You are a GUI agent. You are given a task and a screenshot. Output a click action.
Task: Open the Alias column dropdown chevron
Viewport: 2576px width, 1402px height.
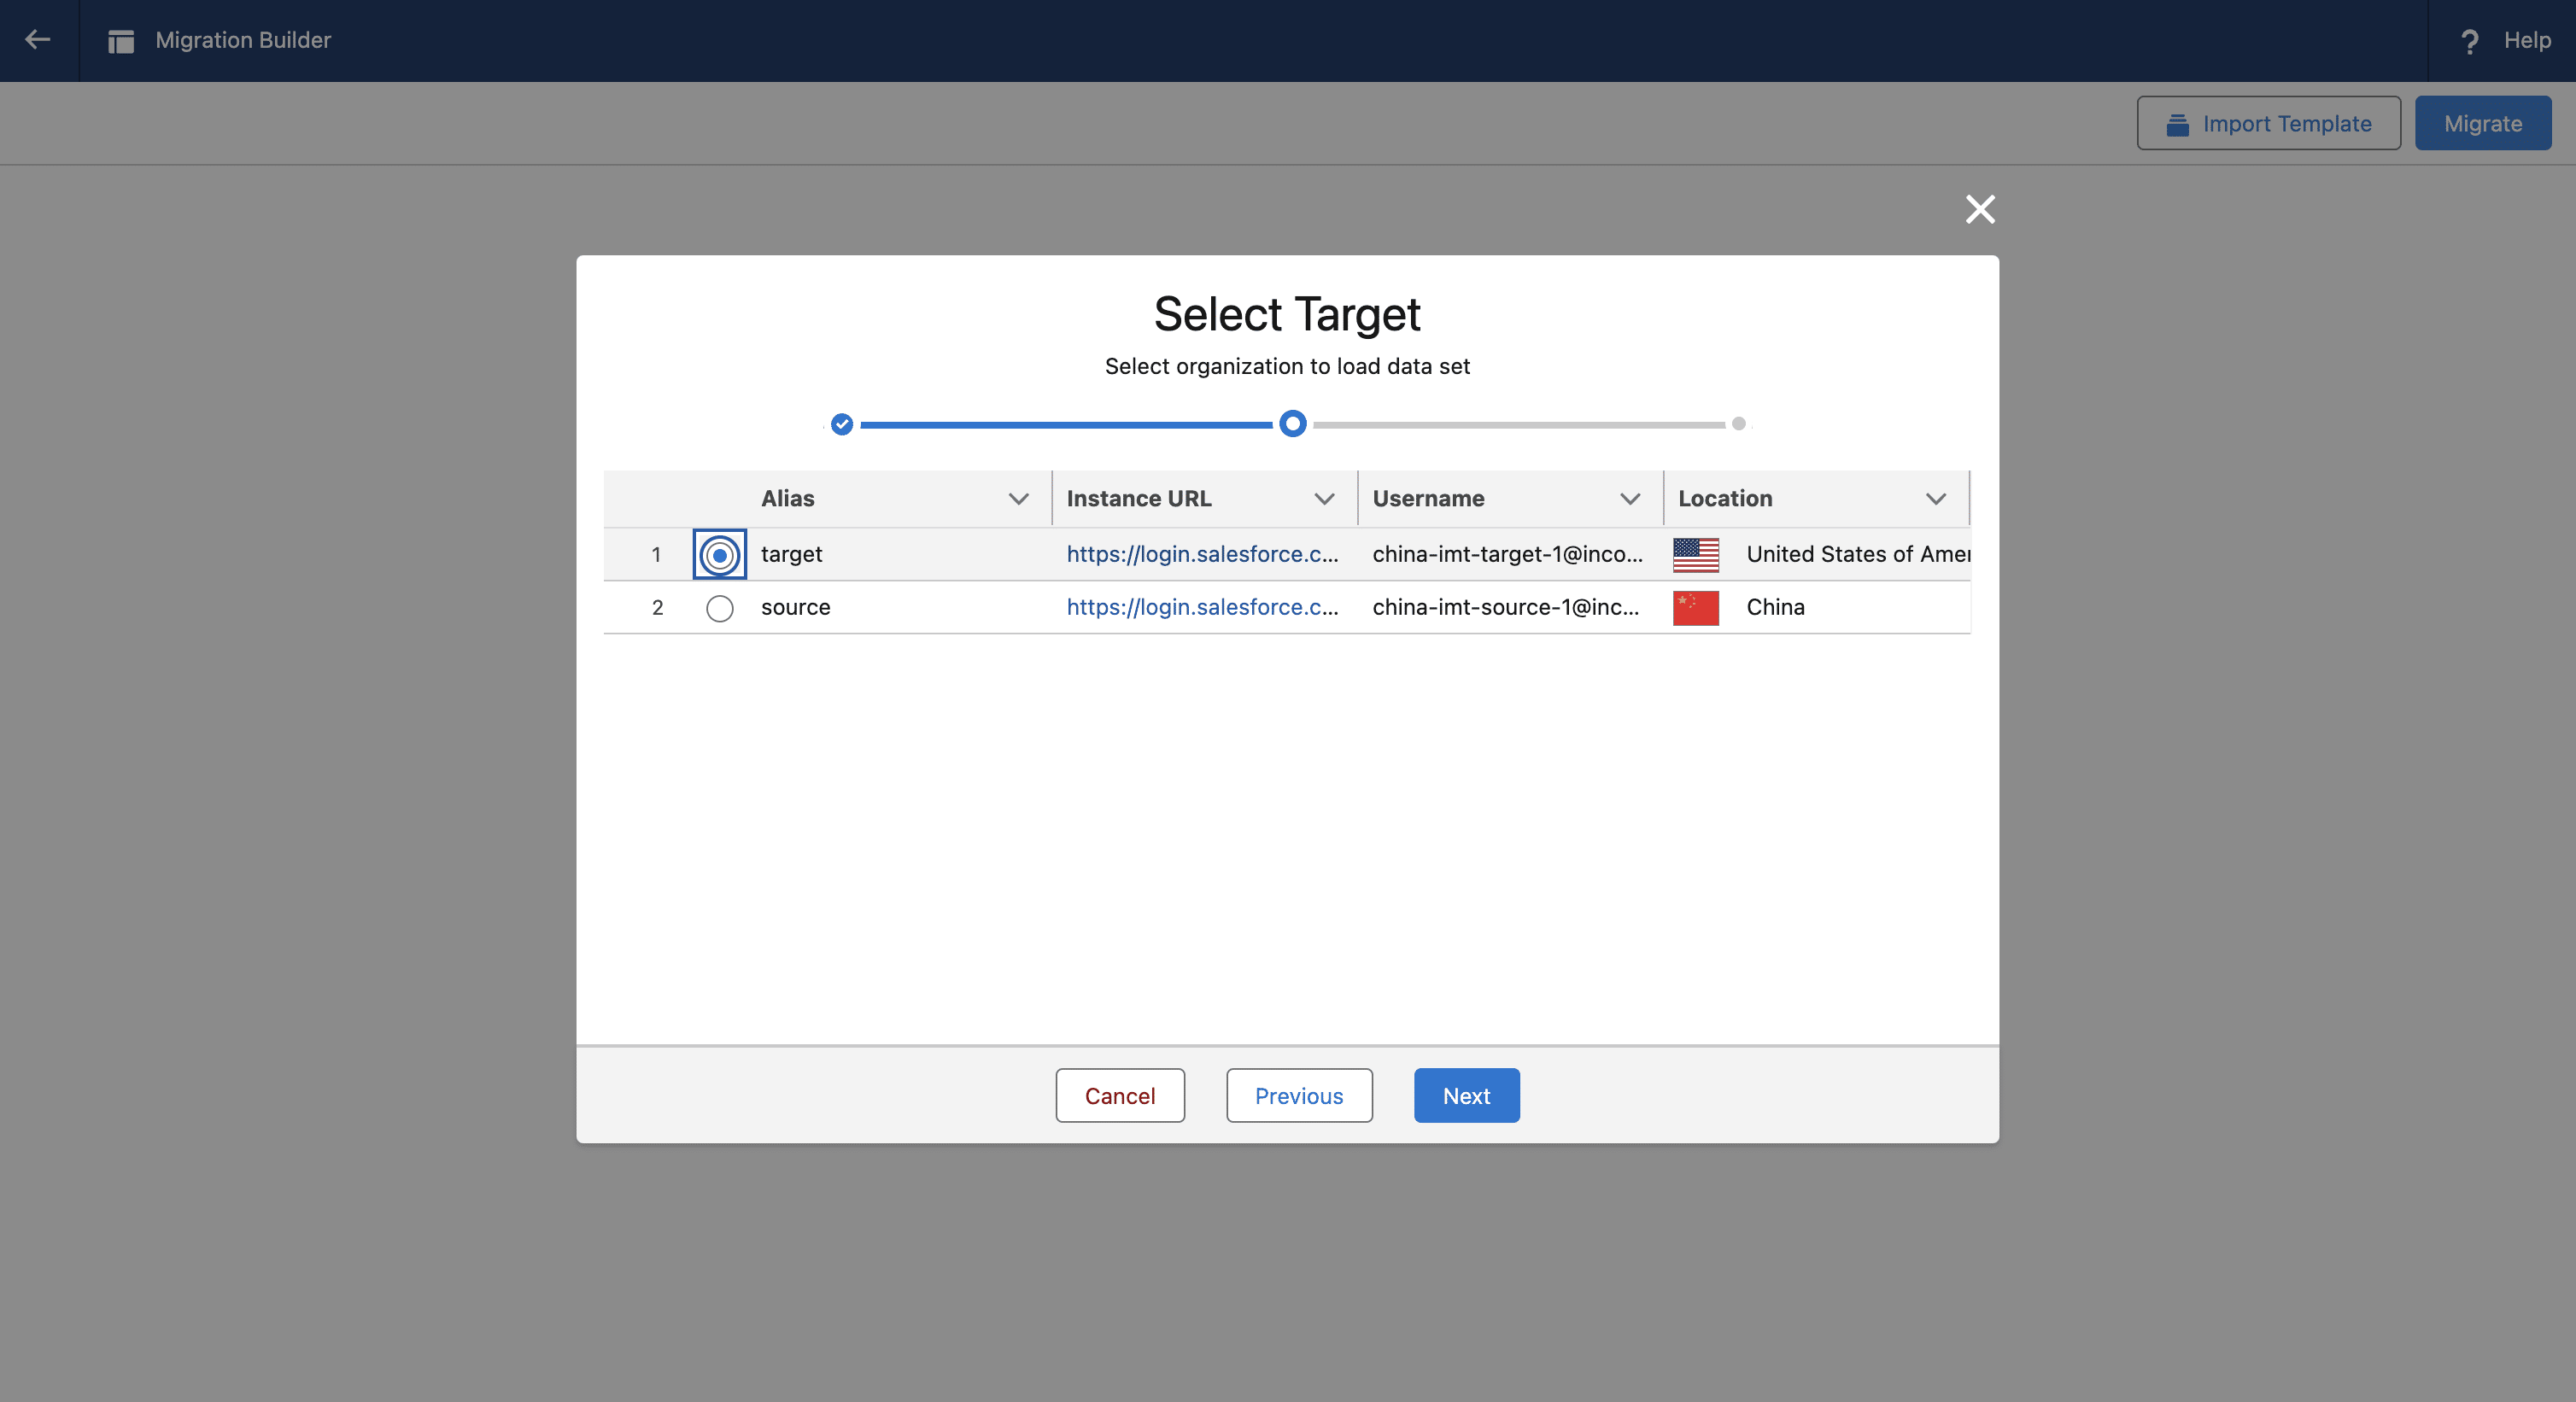point(1018,499)
